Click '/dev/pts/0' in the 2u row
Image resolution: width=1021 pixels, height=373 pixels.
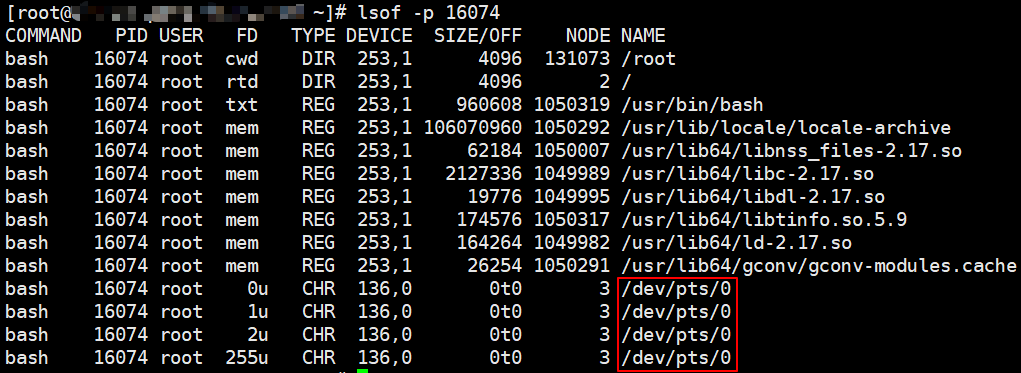pos(676,335)
